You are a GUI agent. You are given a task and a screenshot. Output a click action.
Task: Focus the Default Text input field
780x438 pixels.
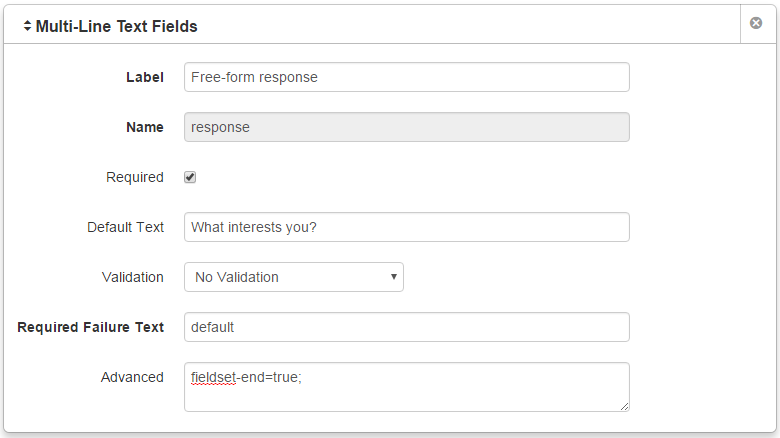(x=406, y=227)
